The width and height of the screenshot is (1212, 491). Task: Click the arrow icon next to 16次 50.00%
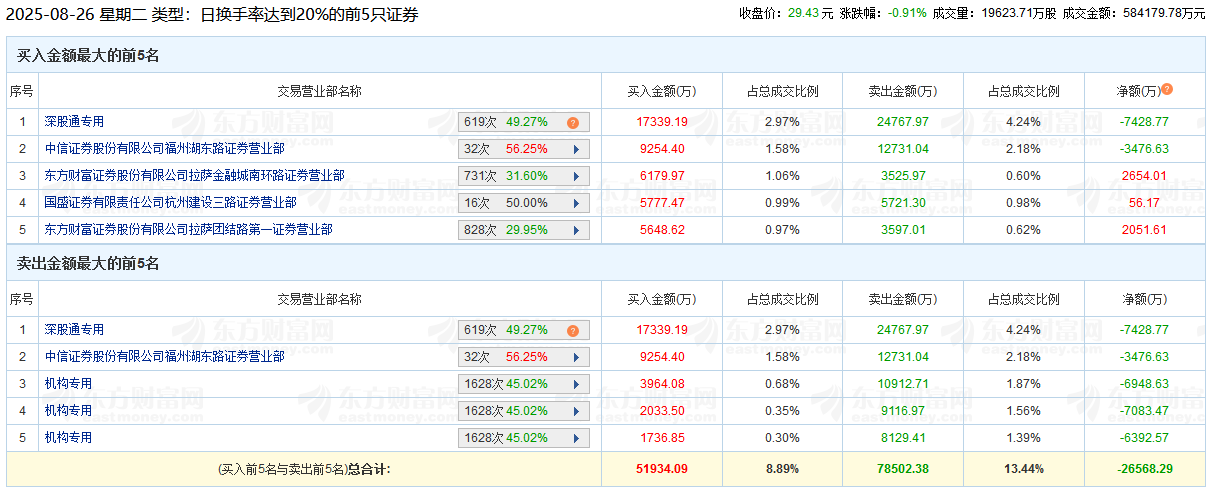pos(576,203)
